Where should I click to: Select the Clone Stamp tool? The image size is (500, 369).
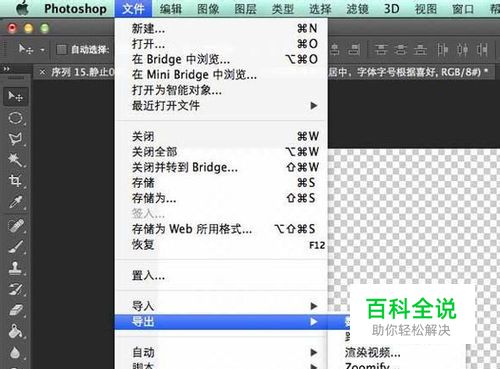pyautogui.click(x=15, y=268)
